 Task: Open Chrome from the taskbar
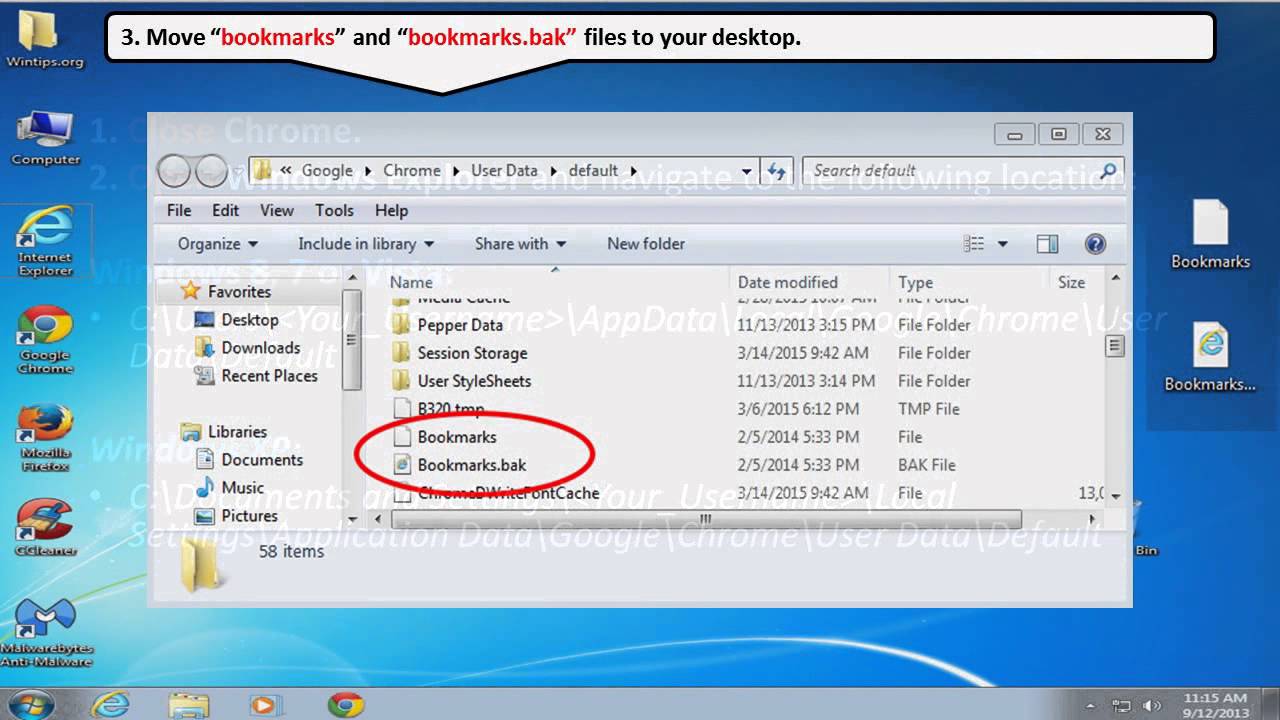345,704
